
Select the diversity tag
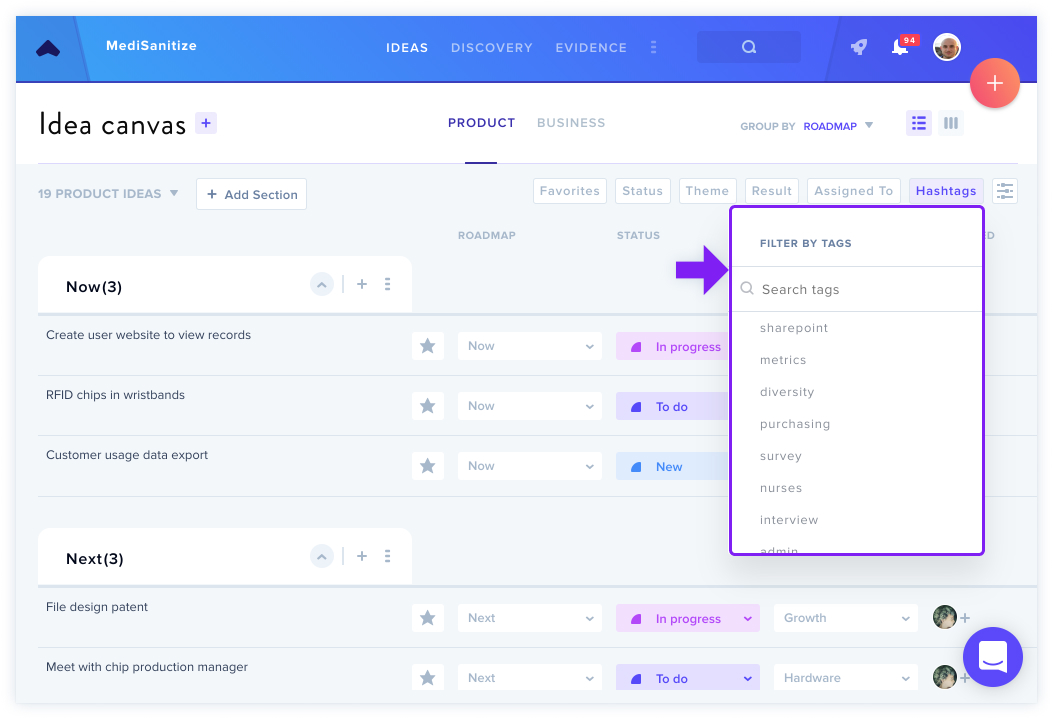click(787, 392)
